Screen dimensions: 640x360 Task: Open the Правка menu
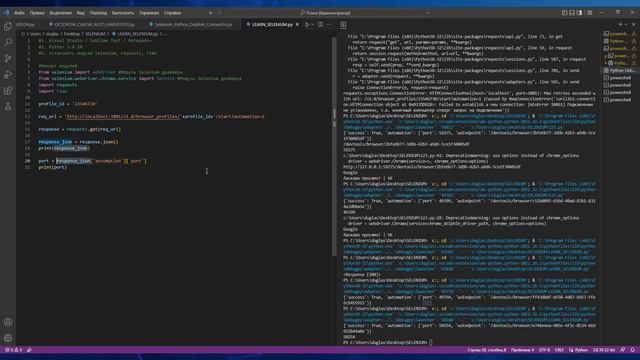coord(37,13)
